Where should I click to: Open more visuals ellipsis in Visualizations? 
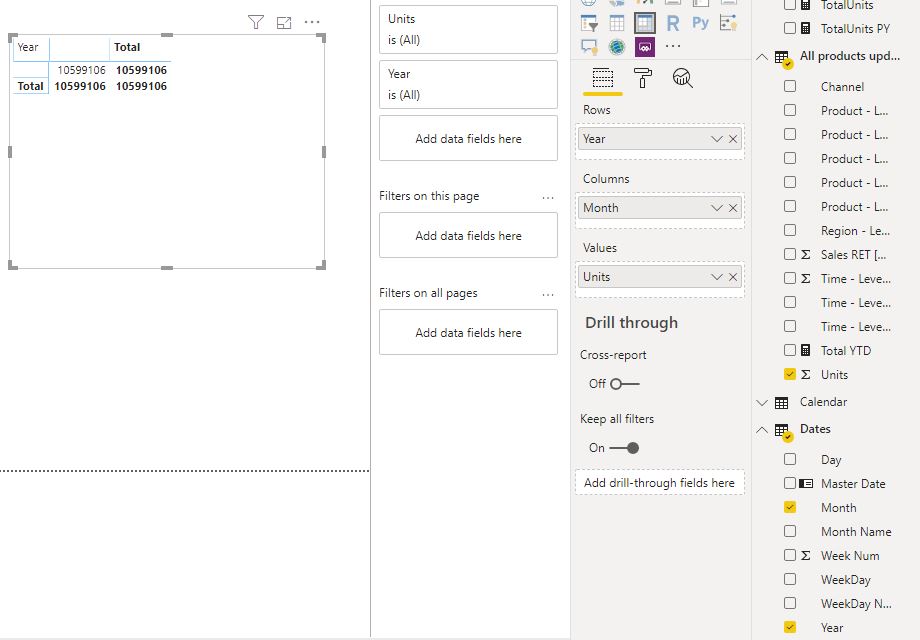coord(672,46)
